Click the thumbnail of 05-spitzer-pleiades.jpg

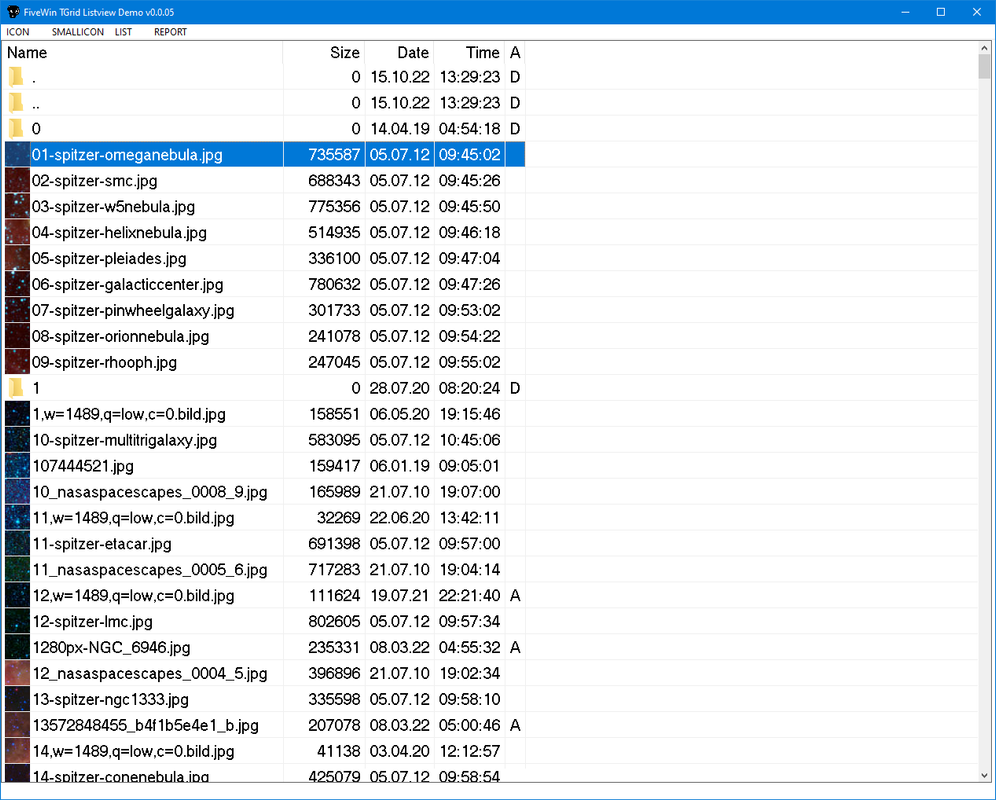click(17, 259)
